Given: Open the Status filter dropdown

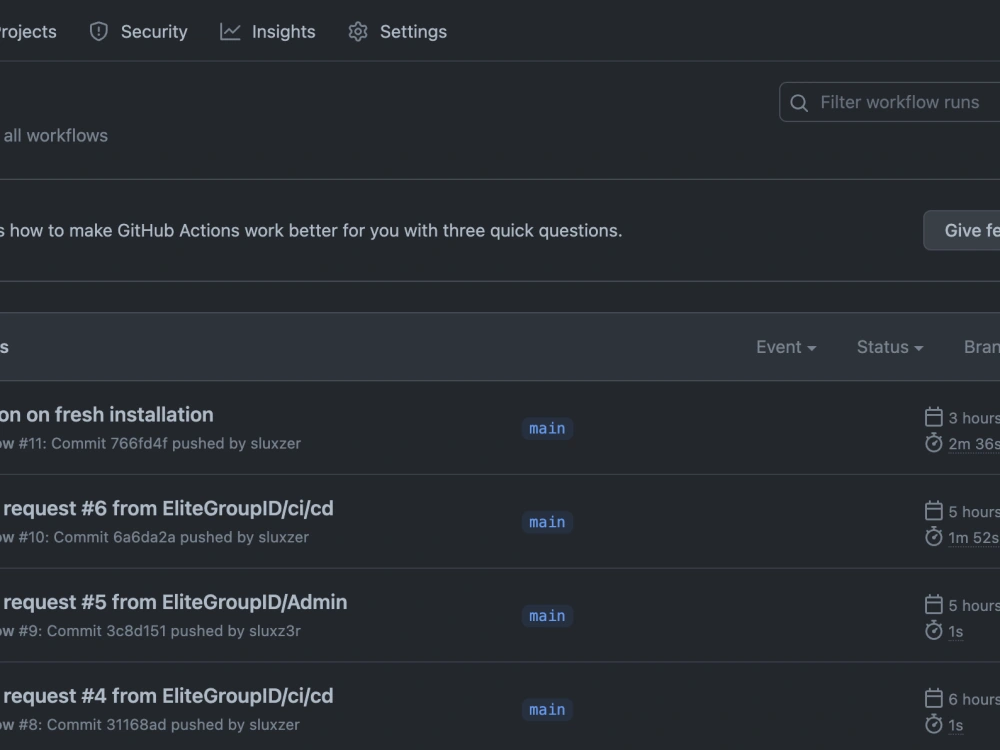Looking at the screenshot, I should coord(890,347).
